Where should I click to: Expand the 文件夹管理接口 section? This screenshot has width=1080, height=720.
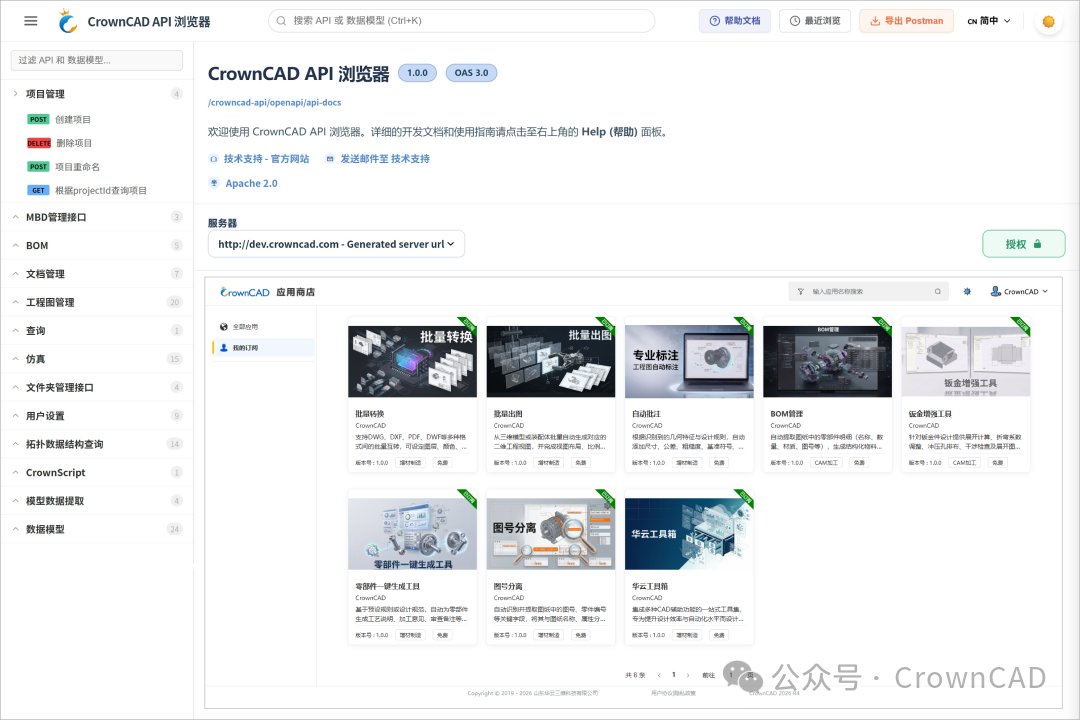point(97,387)
